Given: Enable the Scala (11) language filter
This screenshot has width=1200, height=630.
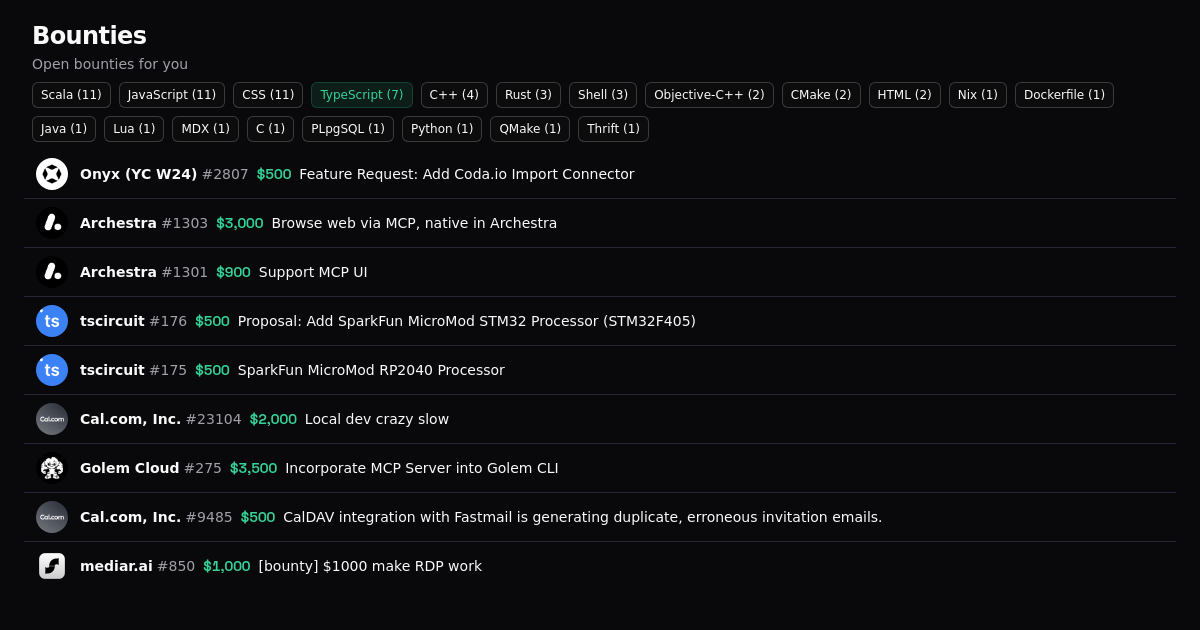Looking at the screenshot, I should point(71,95).
